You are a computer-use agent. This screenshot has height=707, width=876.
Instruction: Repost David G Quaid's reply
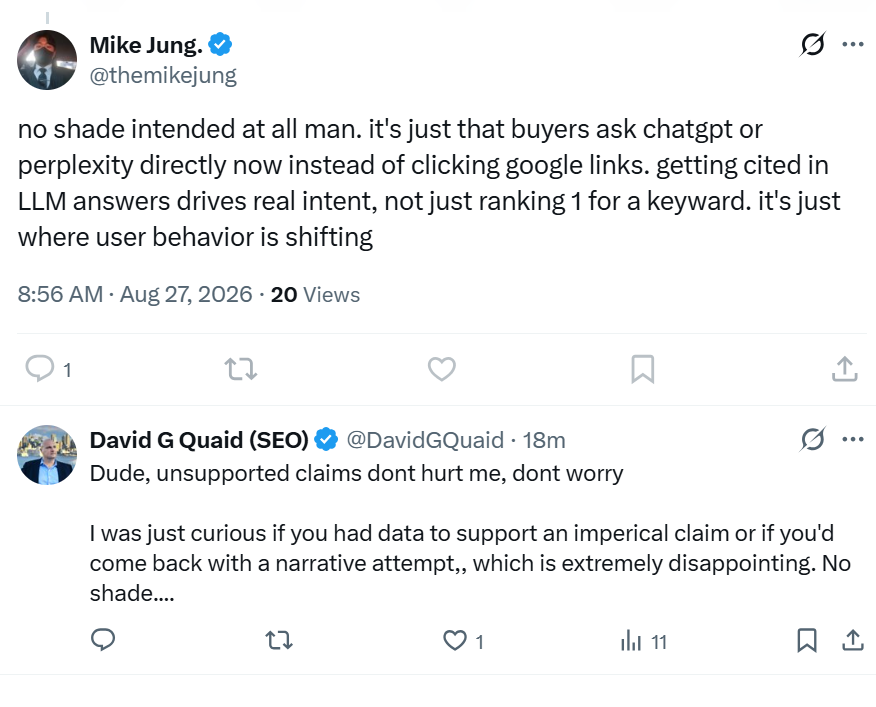(x=279, y=640)
